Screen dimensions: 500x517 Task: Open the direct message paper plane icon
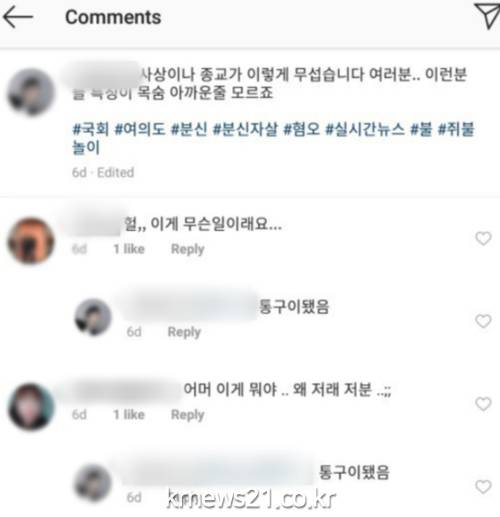tap(487, 16)
